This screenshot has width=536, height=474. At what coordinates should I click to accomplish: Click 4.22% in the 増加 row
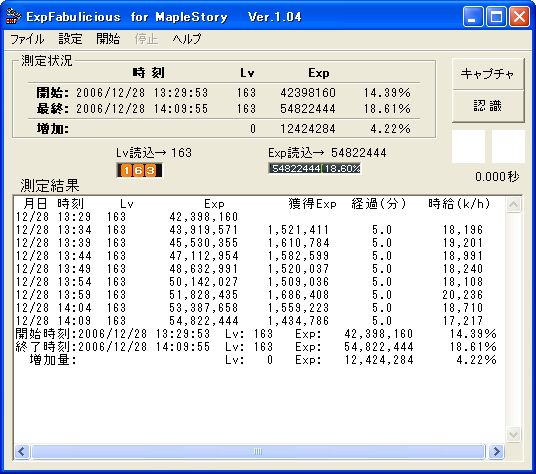click(x=390, y=129)
